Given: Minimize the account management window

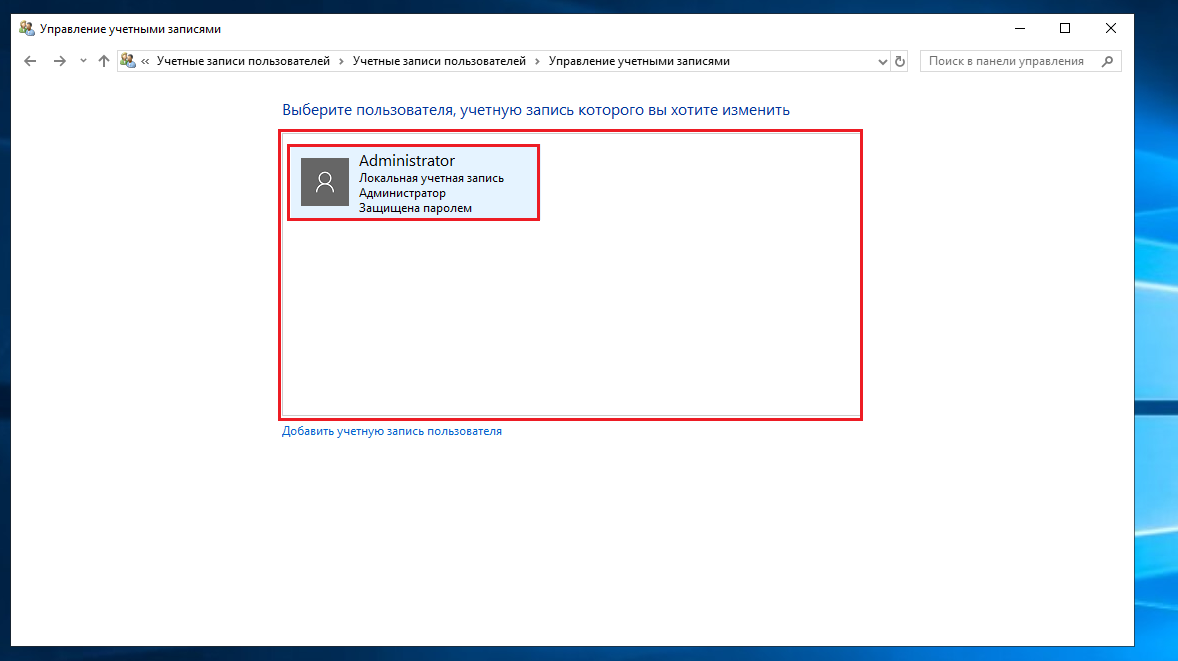Looking at the screenshot, I should (1019, 29).
